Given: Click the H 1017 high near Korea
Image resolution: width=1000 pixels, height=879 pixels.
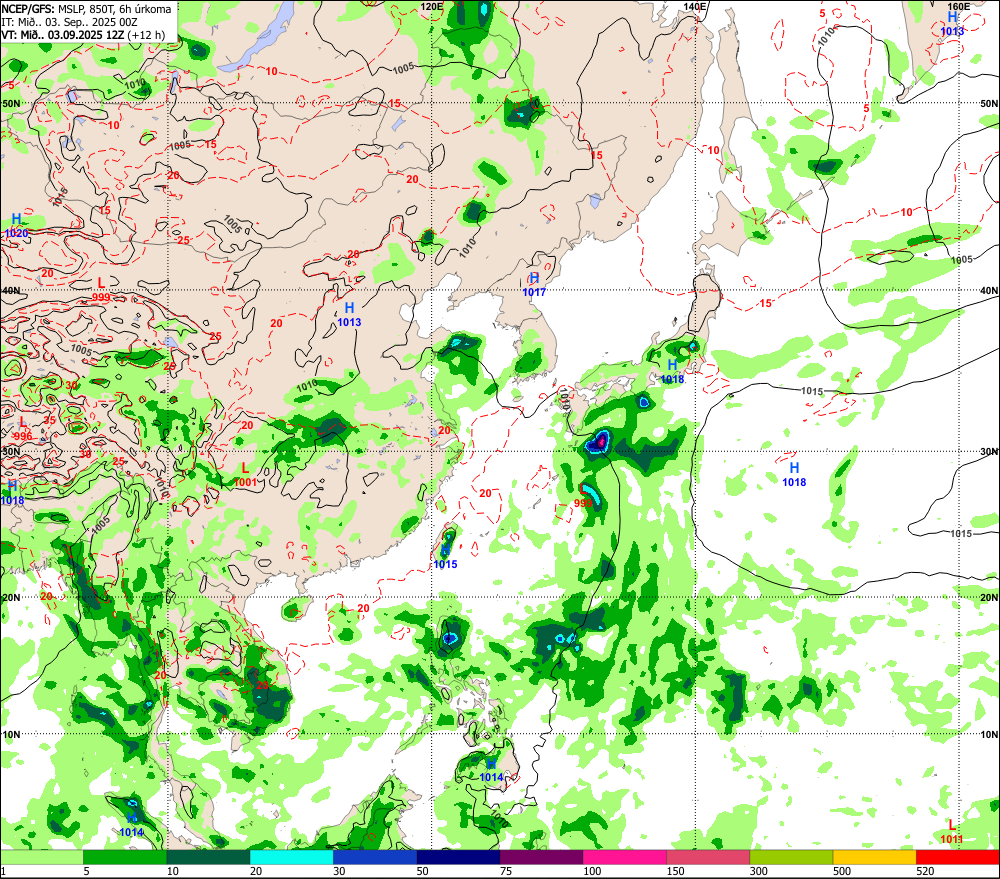Looking at the screenshot, I should [x=534, y=284].
